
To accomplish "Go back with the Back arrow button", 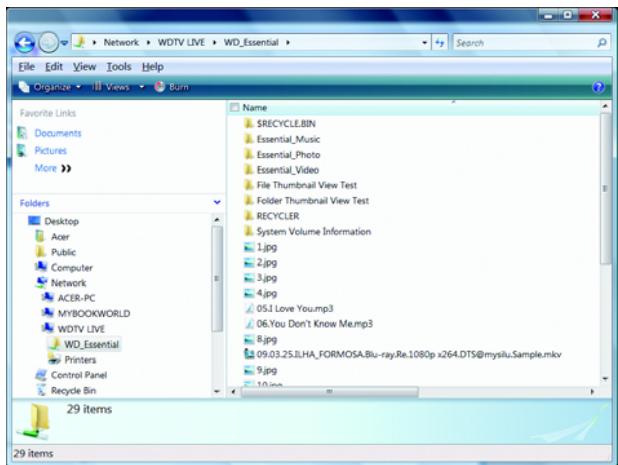I will pos(25,42).
